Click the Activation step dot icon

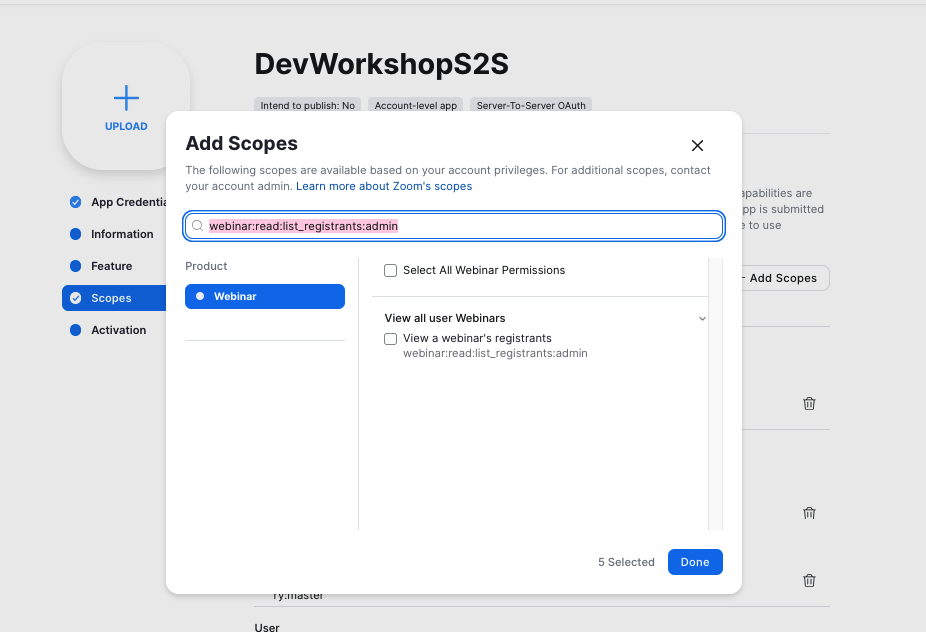click(76, 330)
